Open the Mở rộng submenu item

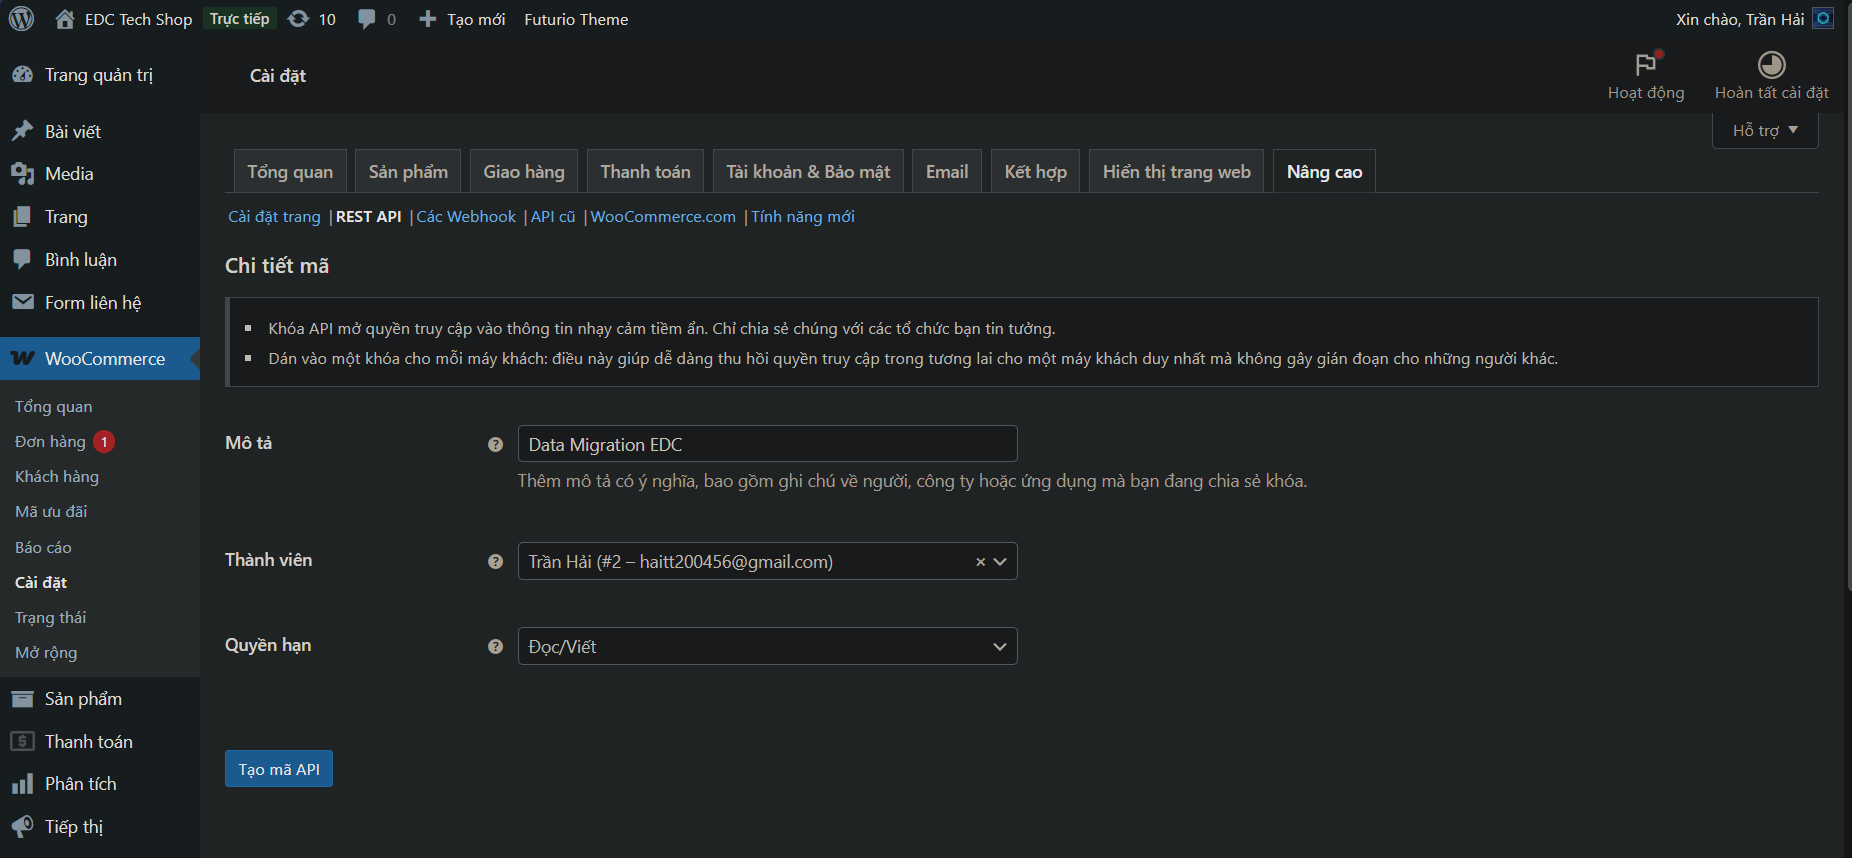[x=46, y=653]
